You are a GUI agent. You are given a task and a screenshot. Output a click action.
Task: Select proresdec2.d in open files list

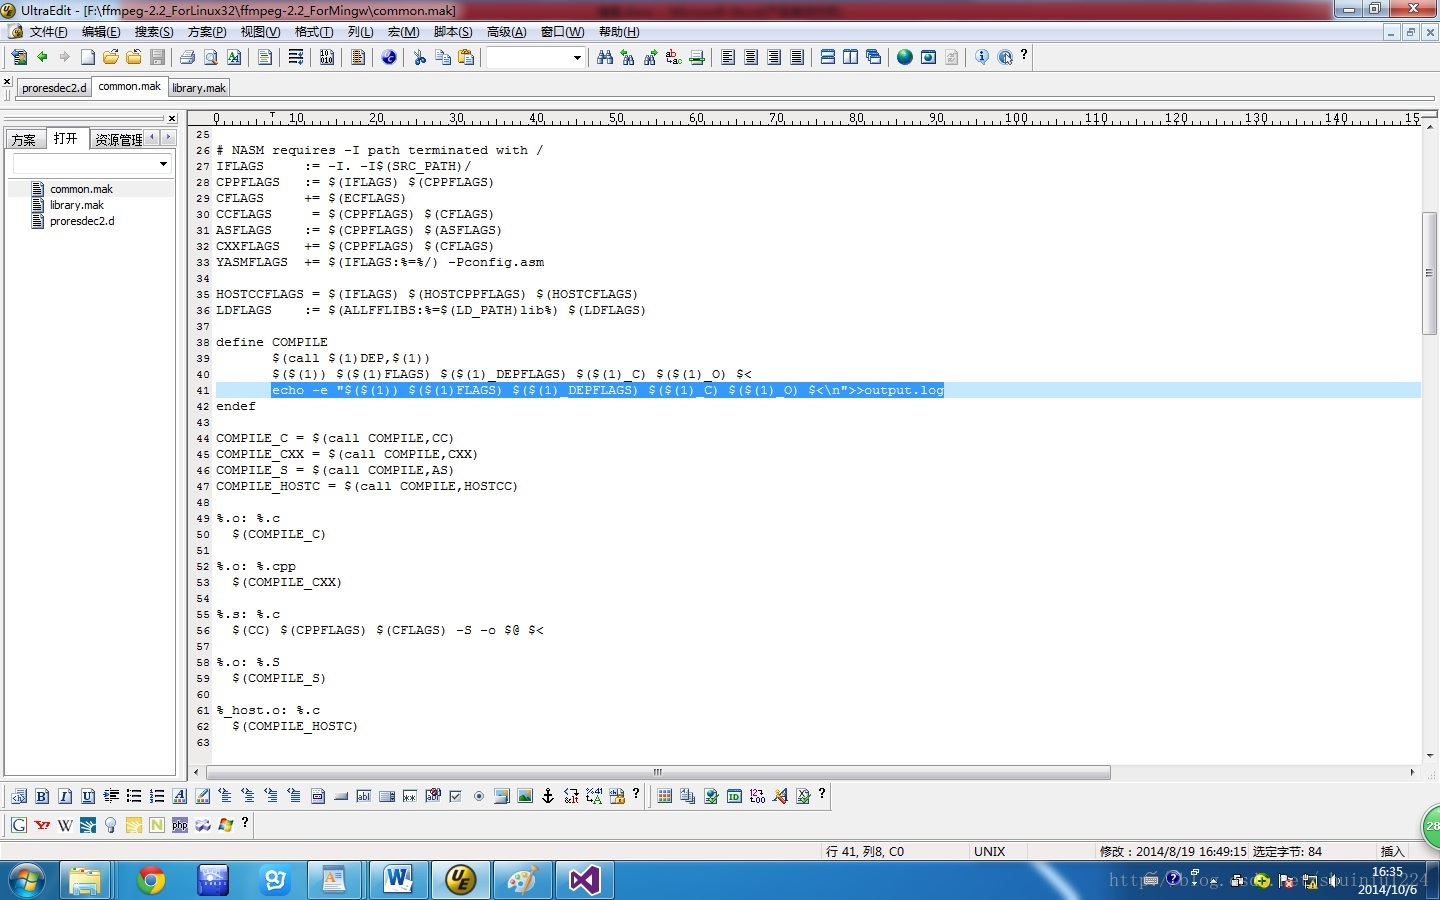pos(82,221)
